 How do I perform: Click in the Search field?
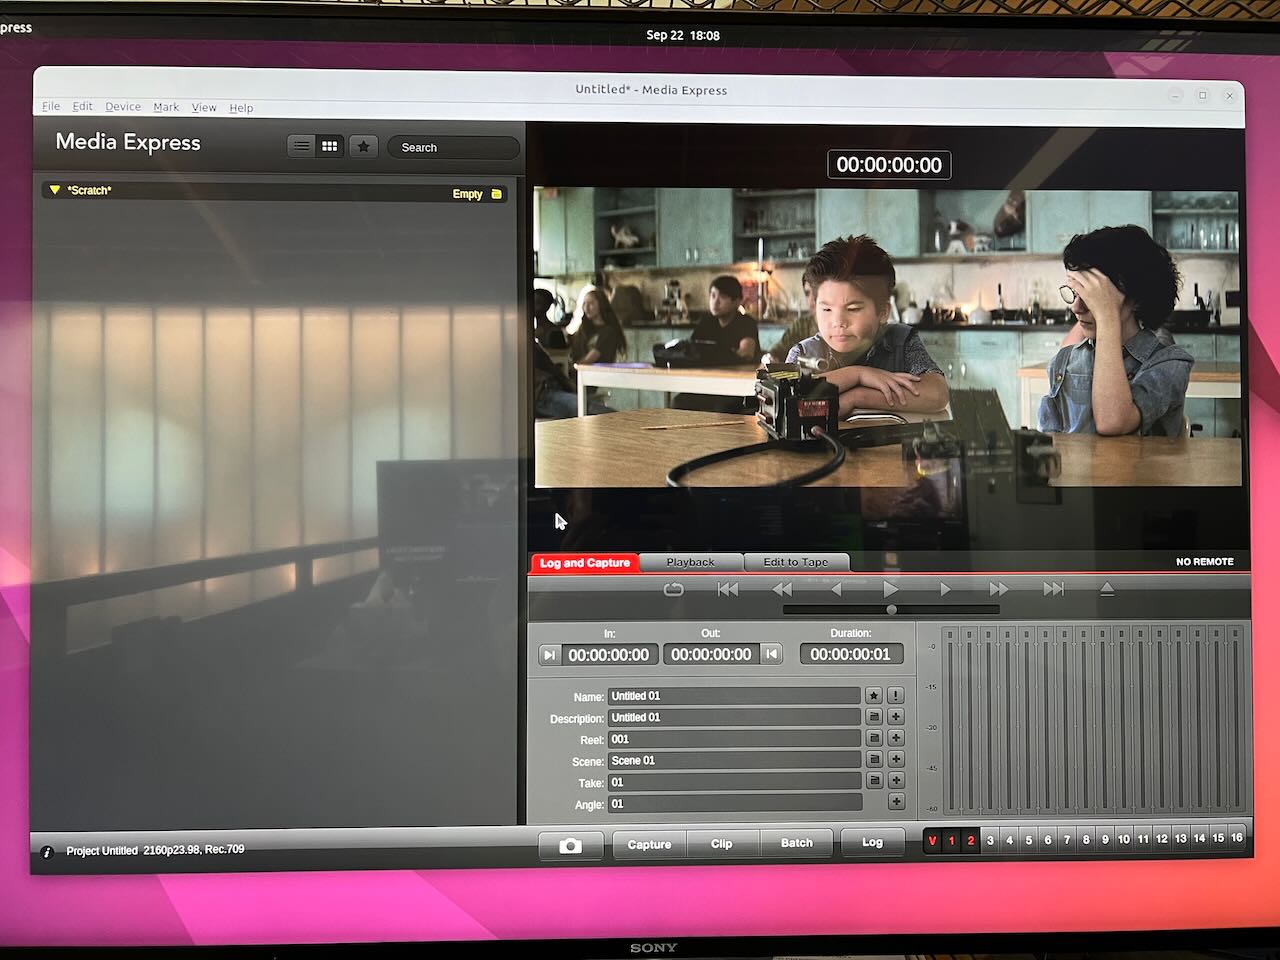click(453, 147)
